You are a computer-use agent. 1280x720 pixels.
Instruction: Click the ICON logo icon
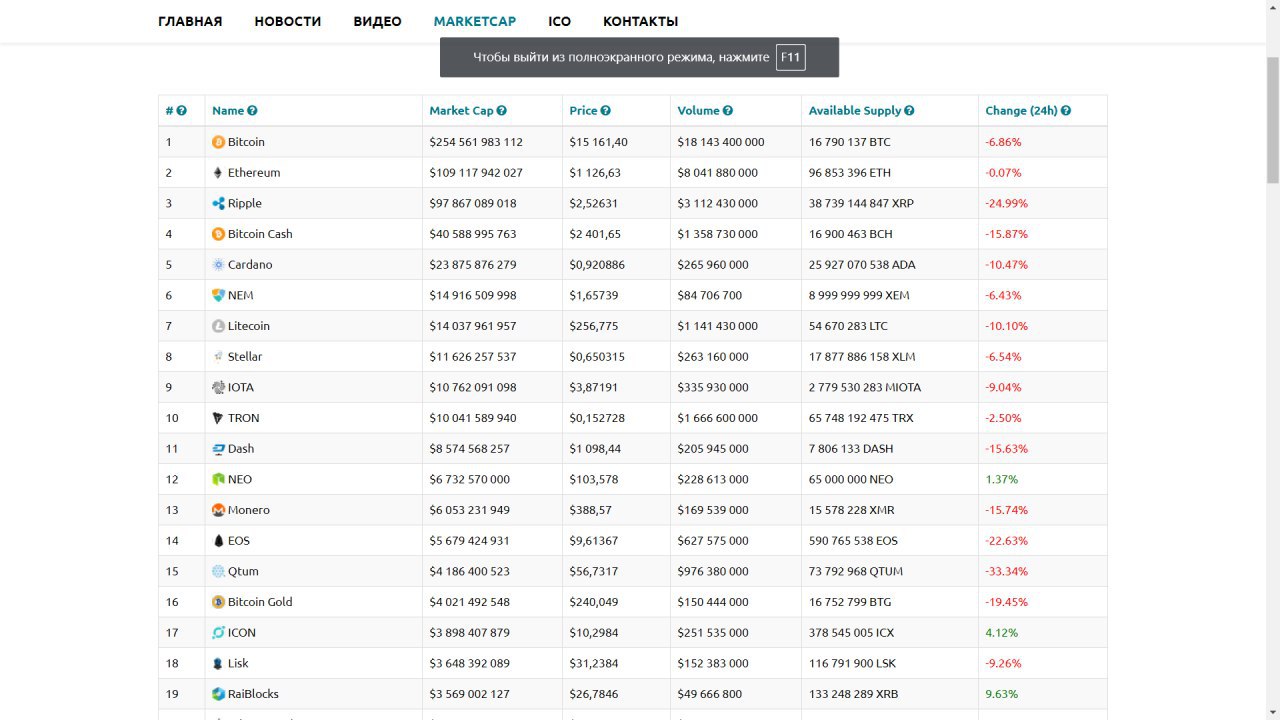218,633
